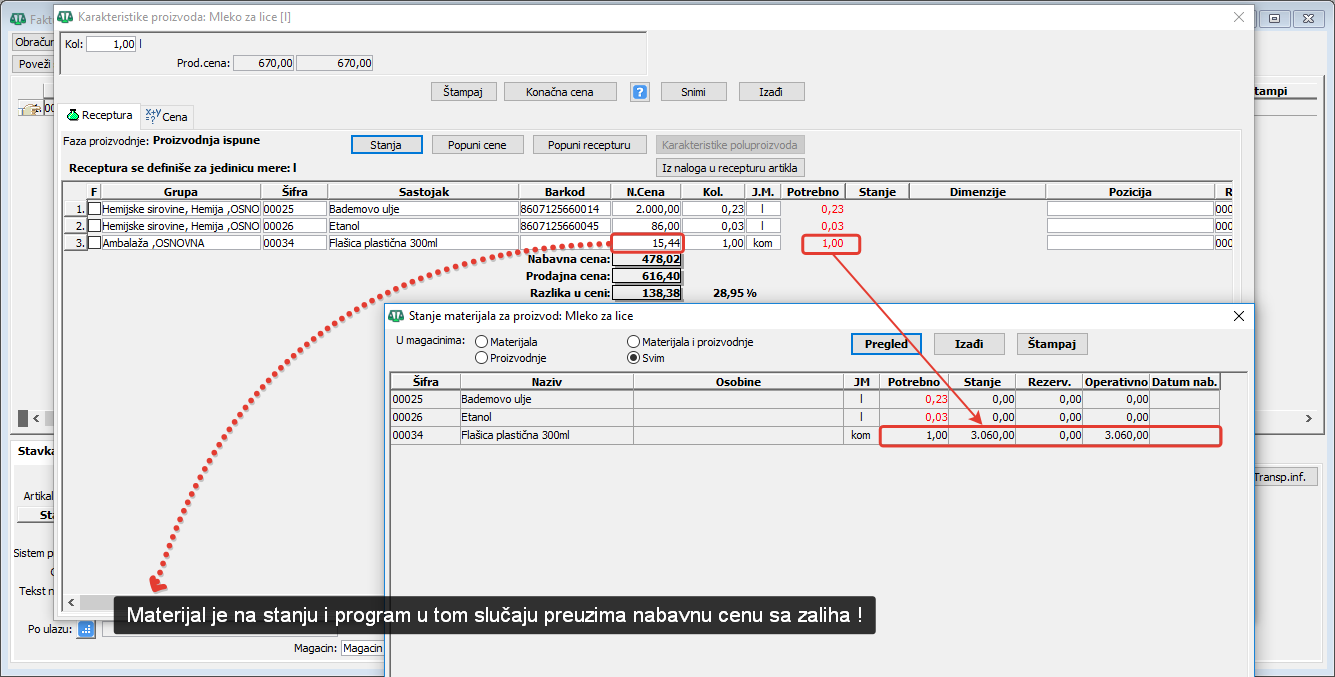
Task: Tick the F checkbox for Bademovo ulje row
Action: point(95,209)
